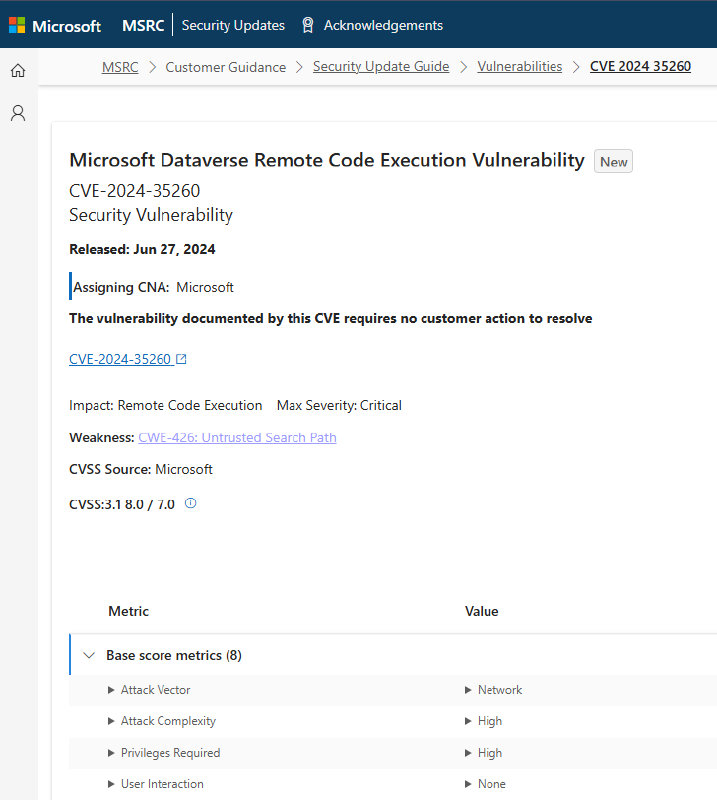Expand the Attack Complexity metric row
Viewport: 717px width, 800px height.
pyautogui.click(x=112, y=721)
